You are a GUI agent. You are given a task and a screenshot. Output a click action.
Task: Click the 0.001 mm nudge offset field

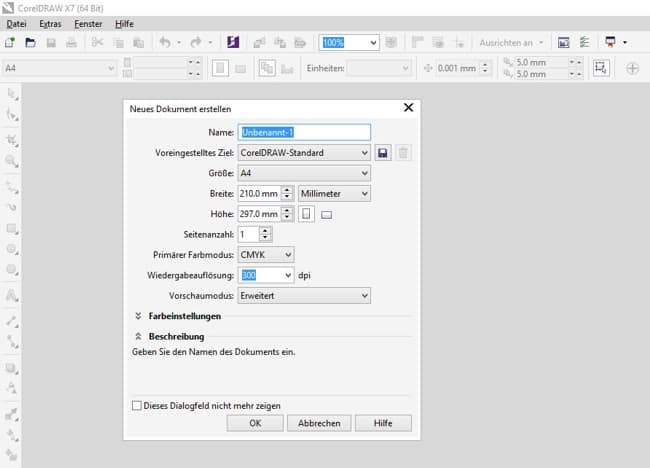click(x=457, y=68)
